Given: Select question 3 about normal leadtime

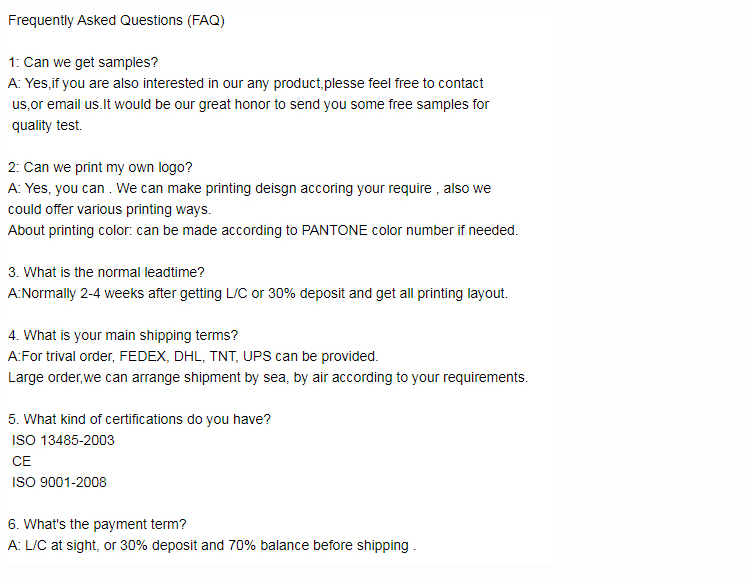Looking at the screenshot, I should 105,272.
